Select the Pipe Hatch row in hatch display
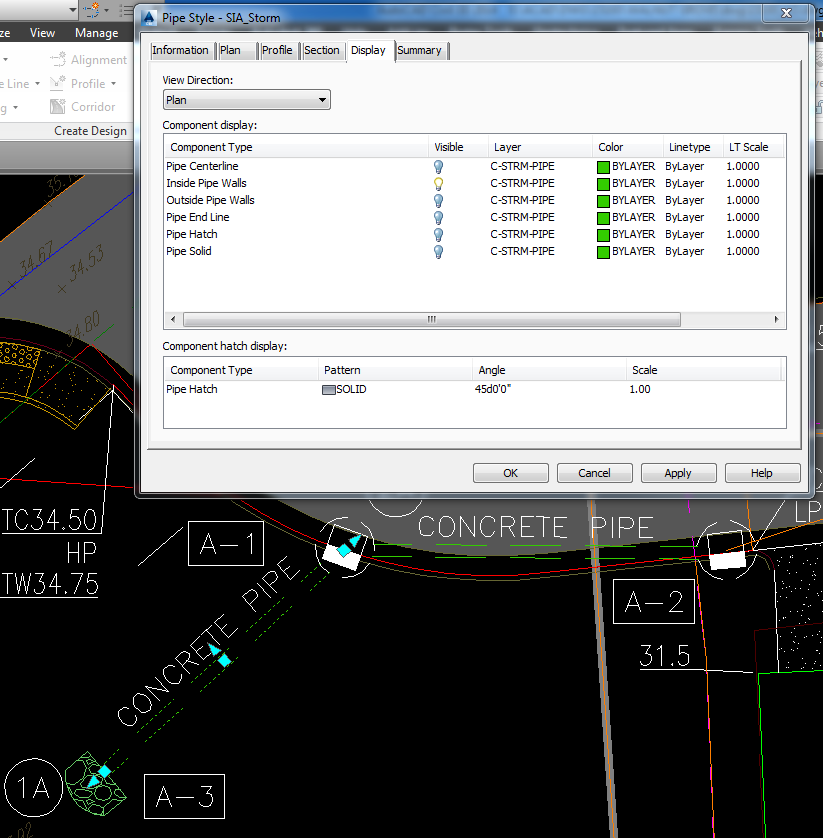This screenshot has height=838, width=823. [473, 389]
